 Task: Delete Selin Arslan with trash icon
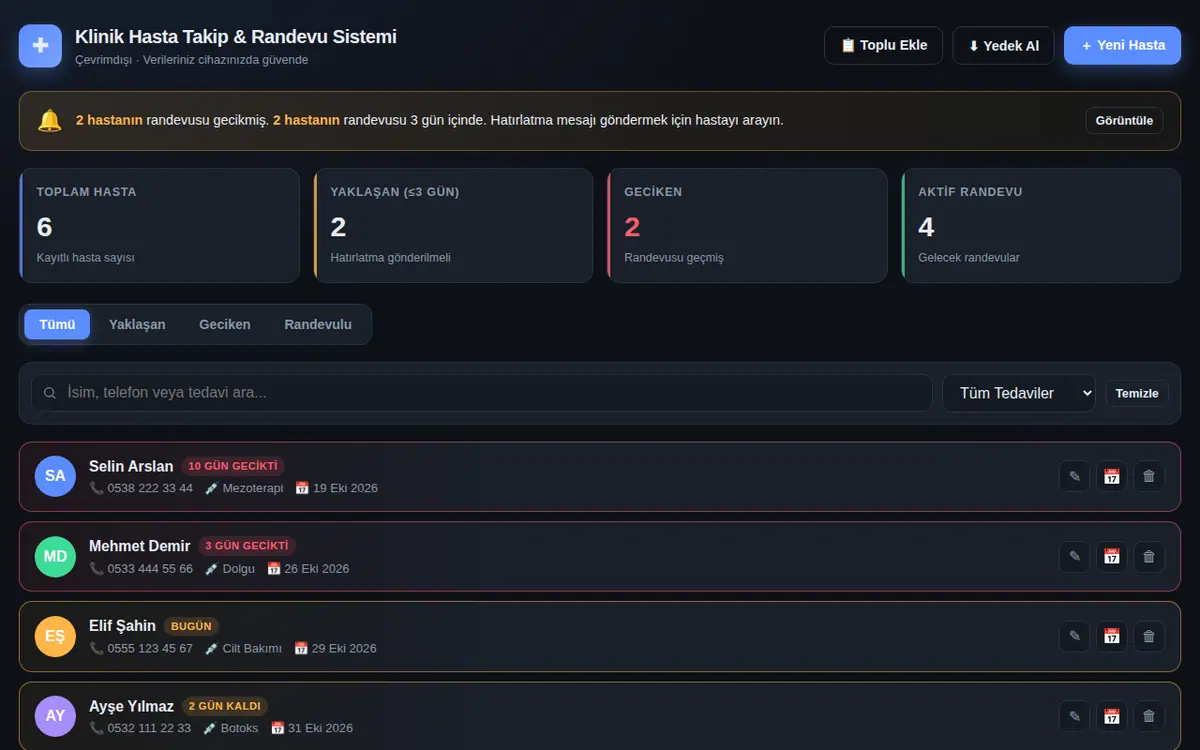pyautogui.click(x=1149, y=476)
